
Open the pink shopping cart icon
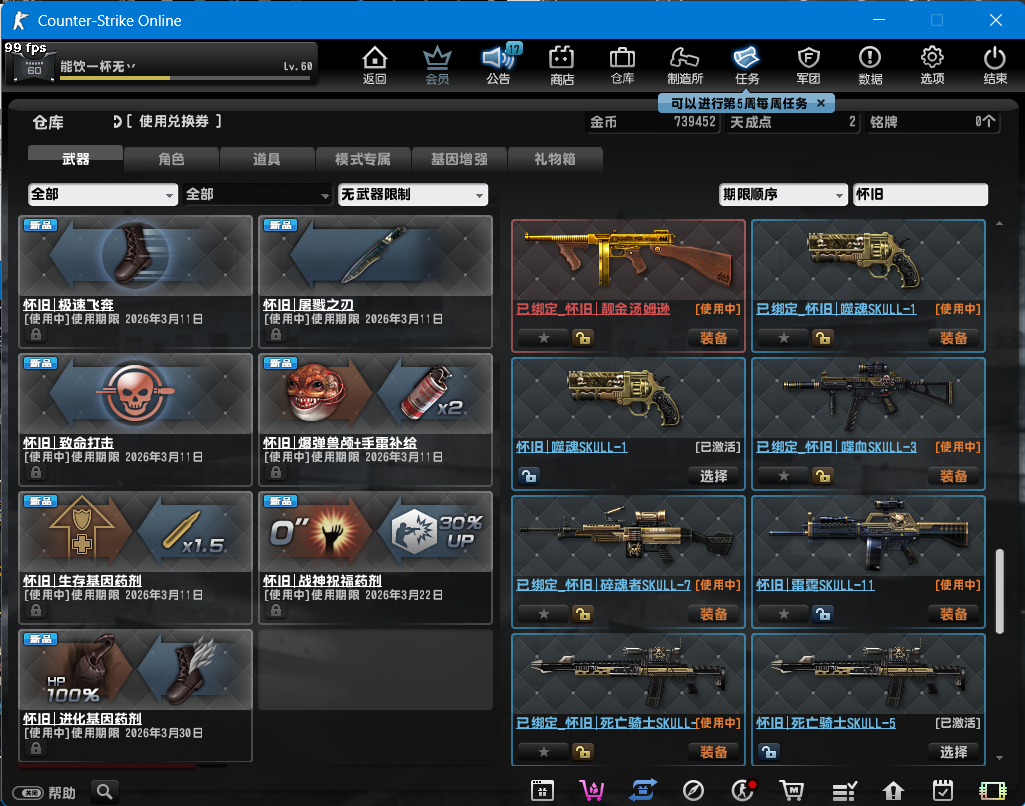coord(592,791)
